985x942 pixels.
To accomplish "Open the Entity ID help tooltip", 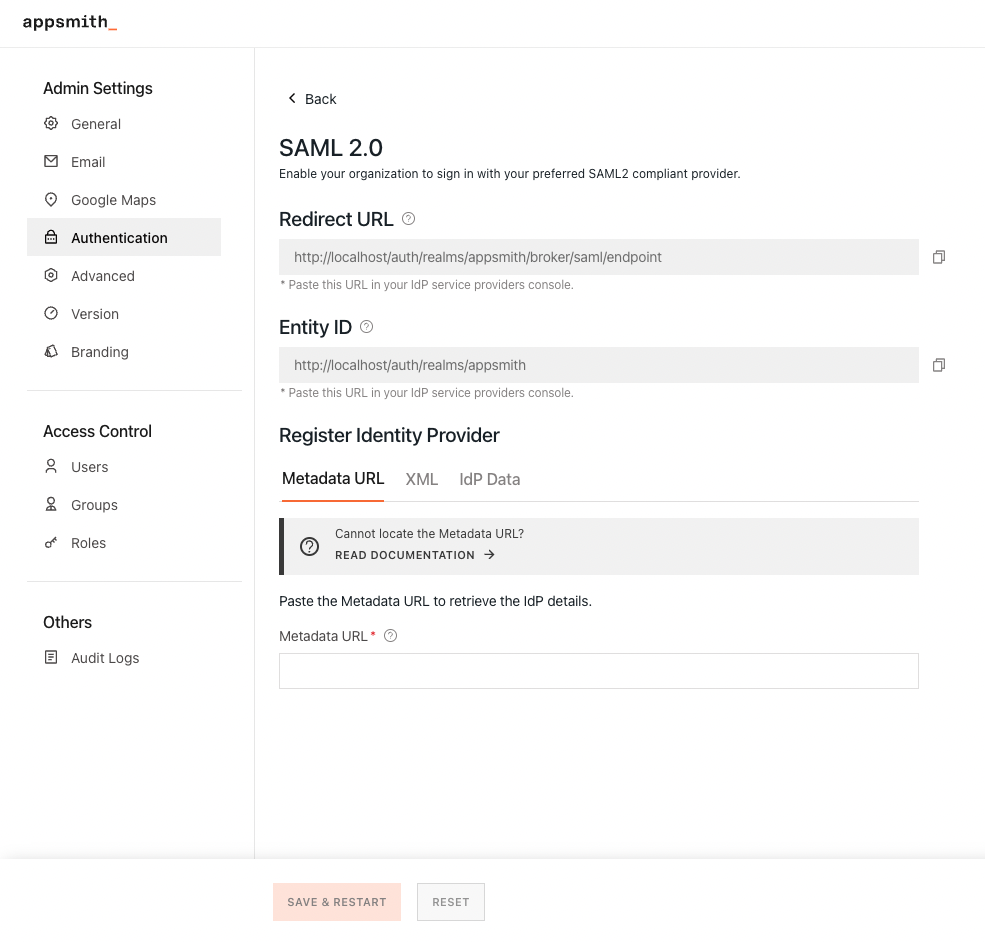I will tap(366, 326).
